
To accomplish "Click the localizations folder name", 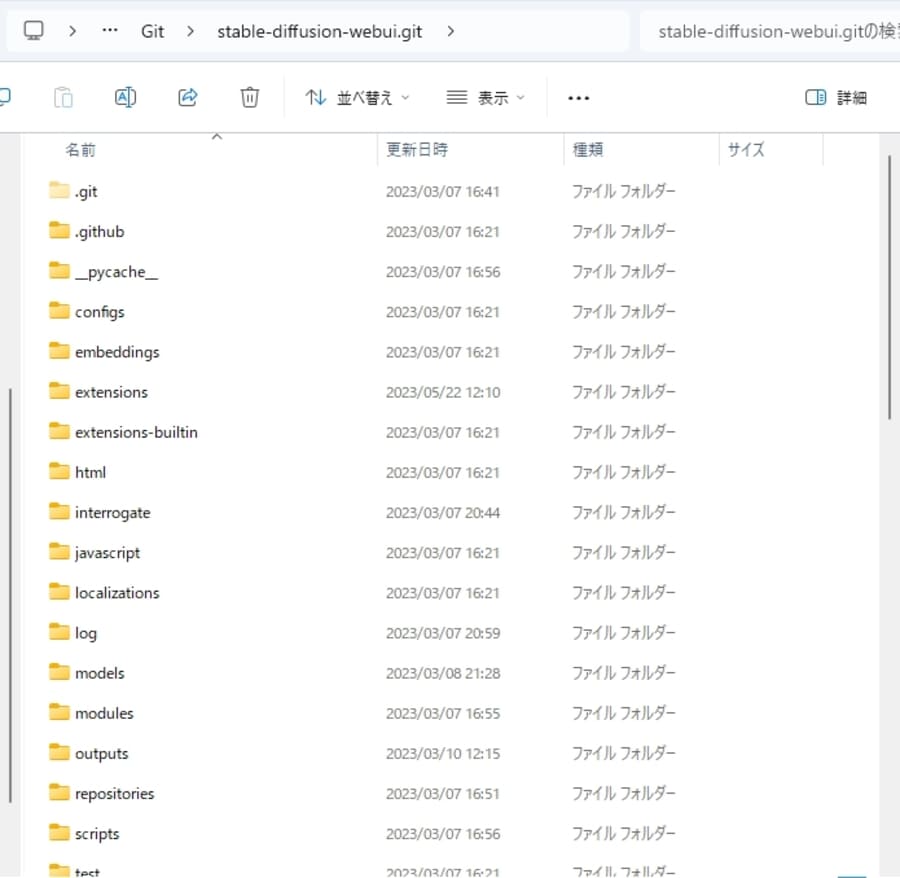I will (117, 593).
